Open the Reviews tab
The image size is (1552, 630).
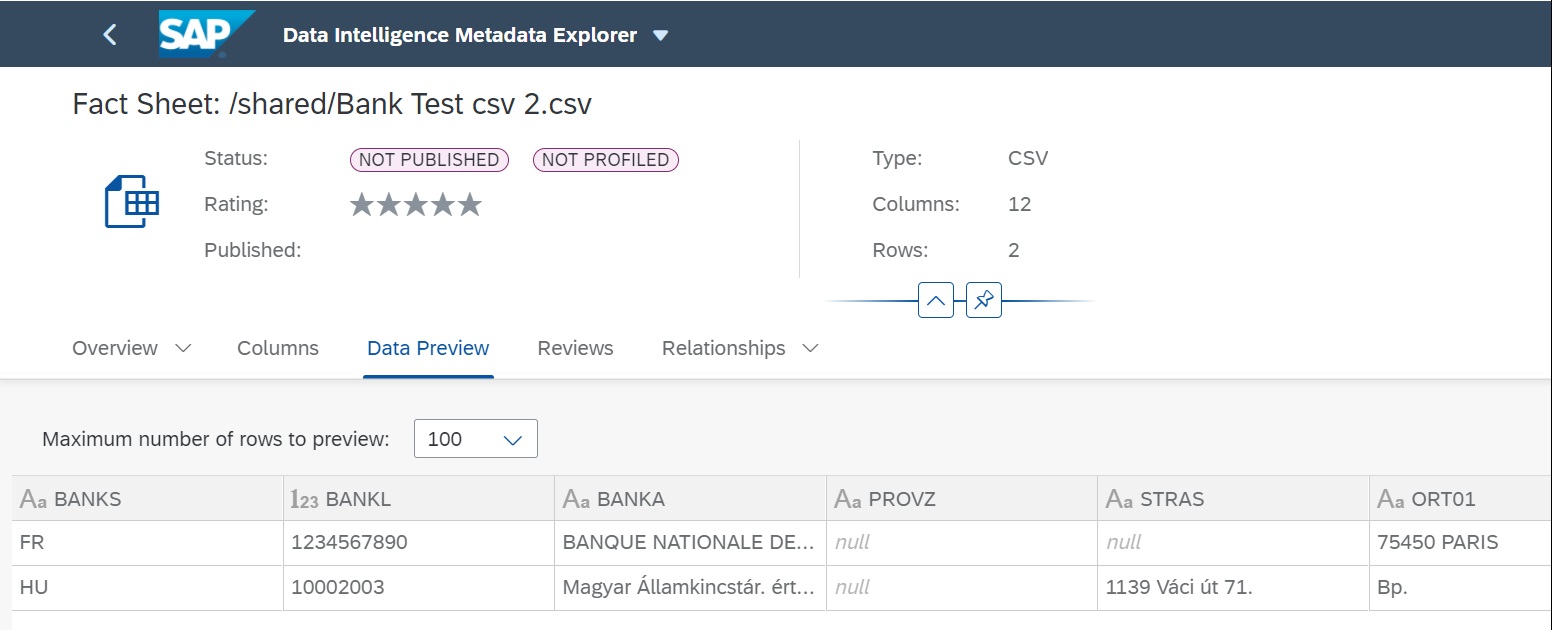click(x=575, y=348)
